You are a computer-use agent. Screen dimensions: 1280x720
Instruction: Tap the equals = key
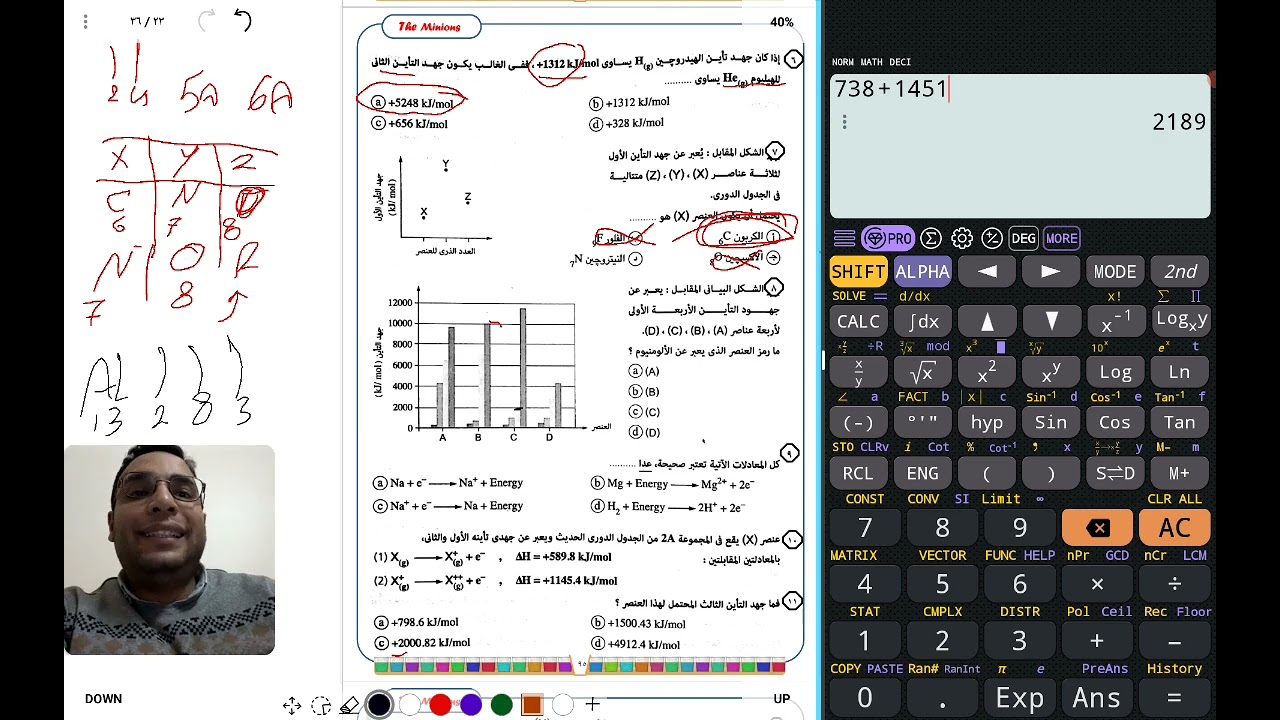click(x=1175, y=698)
